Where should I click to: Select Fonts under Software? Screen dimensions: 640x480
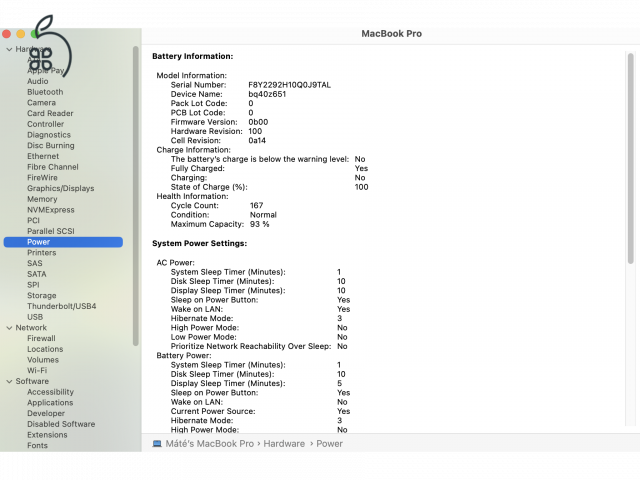tap(37, 445)
